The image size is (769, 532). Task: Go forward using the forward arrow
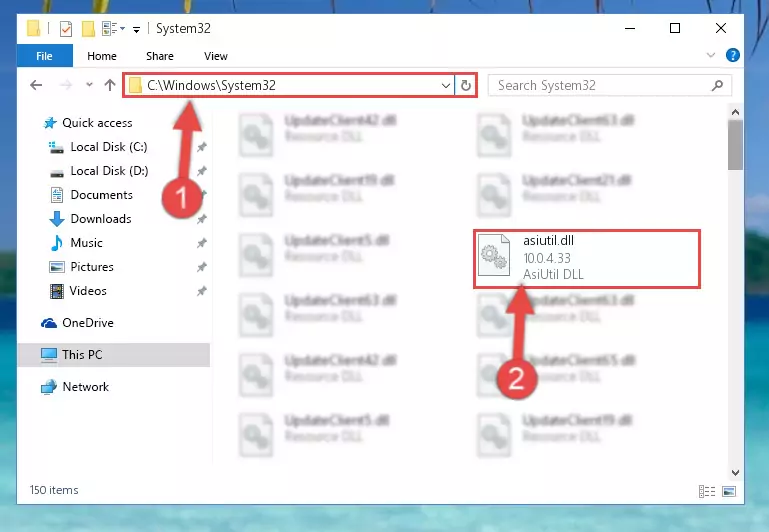(x=66, y=85)
